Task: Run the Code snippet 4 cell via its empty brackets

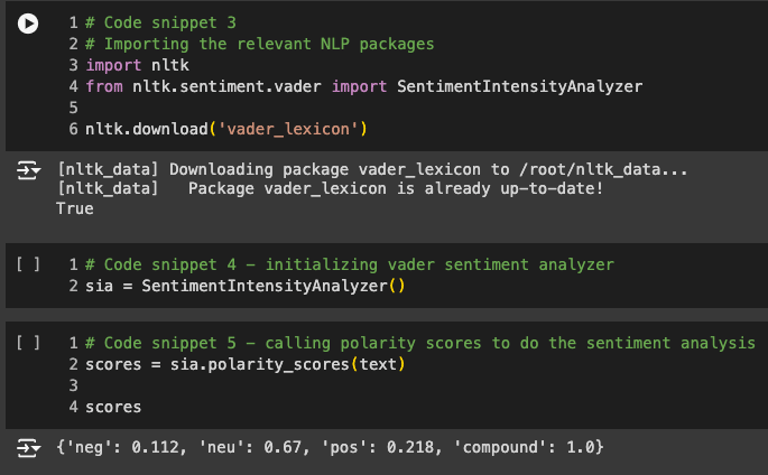Action: [28, 265]
